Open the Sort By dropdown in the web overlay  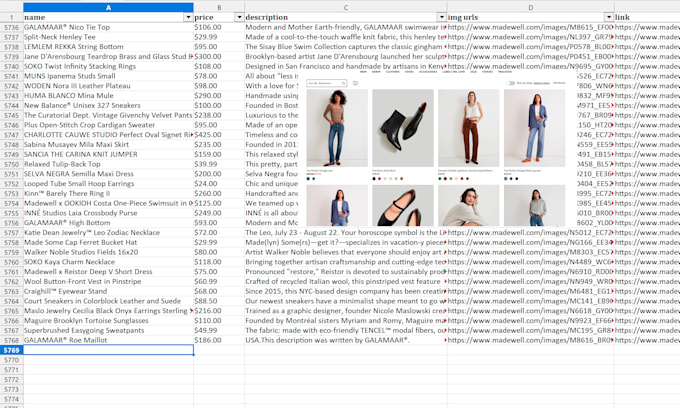point(327,83)
